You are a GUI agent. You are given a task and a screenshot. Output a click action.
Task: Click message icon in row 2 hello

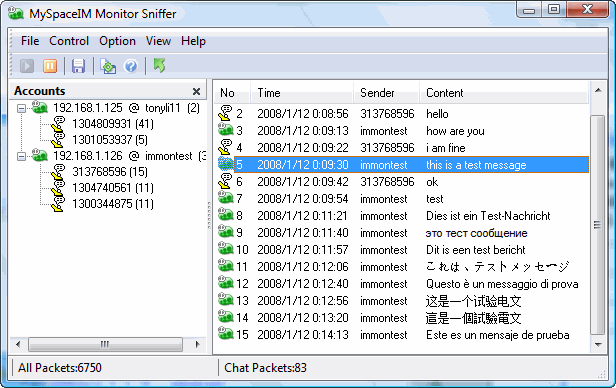click(225, 113)
